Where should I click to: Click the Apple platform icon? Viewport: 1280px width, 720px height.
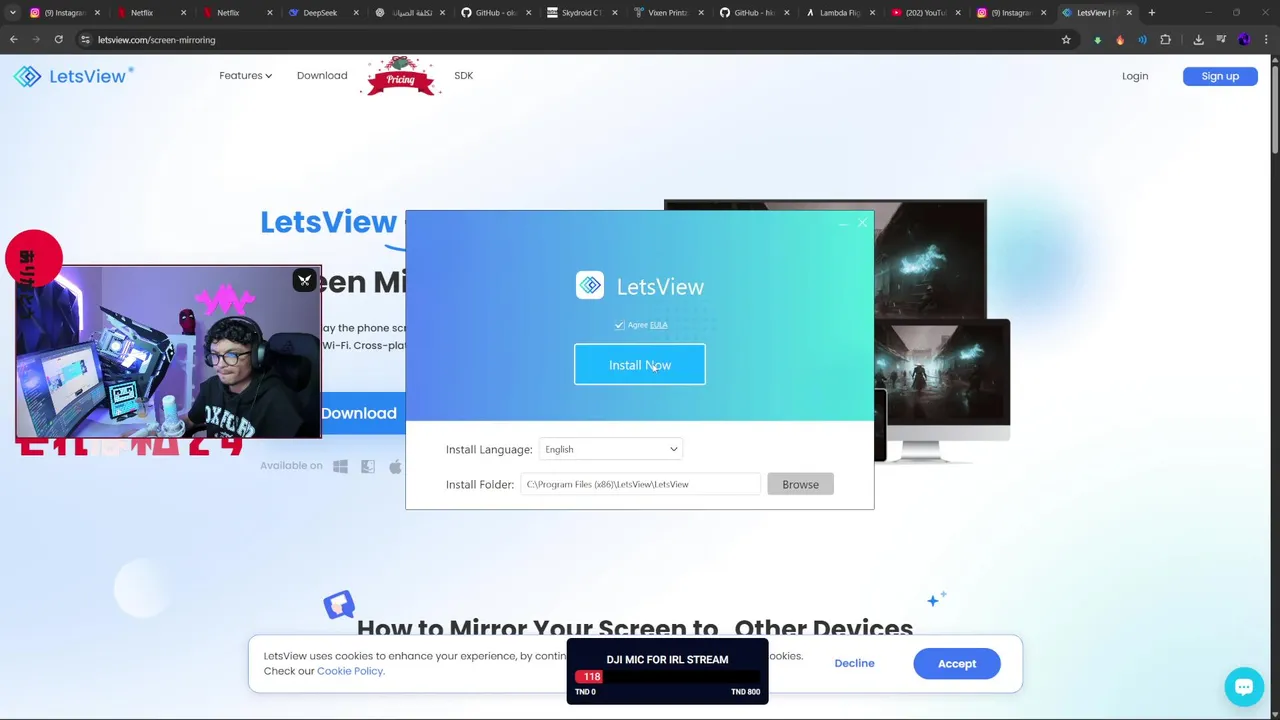(x=395, y=466)
